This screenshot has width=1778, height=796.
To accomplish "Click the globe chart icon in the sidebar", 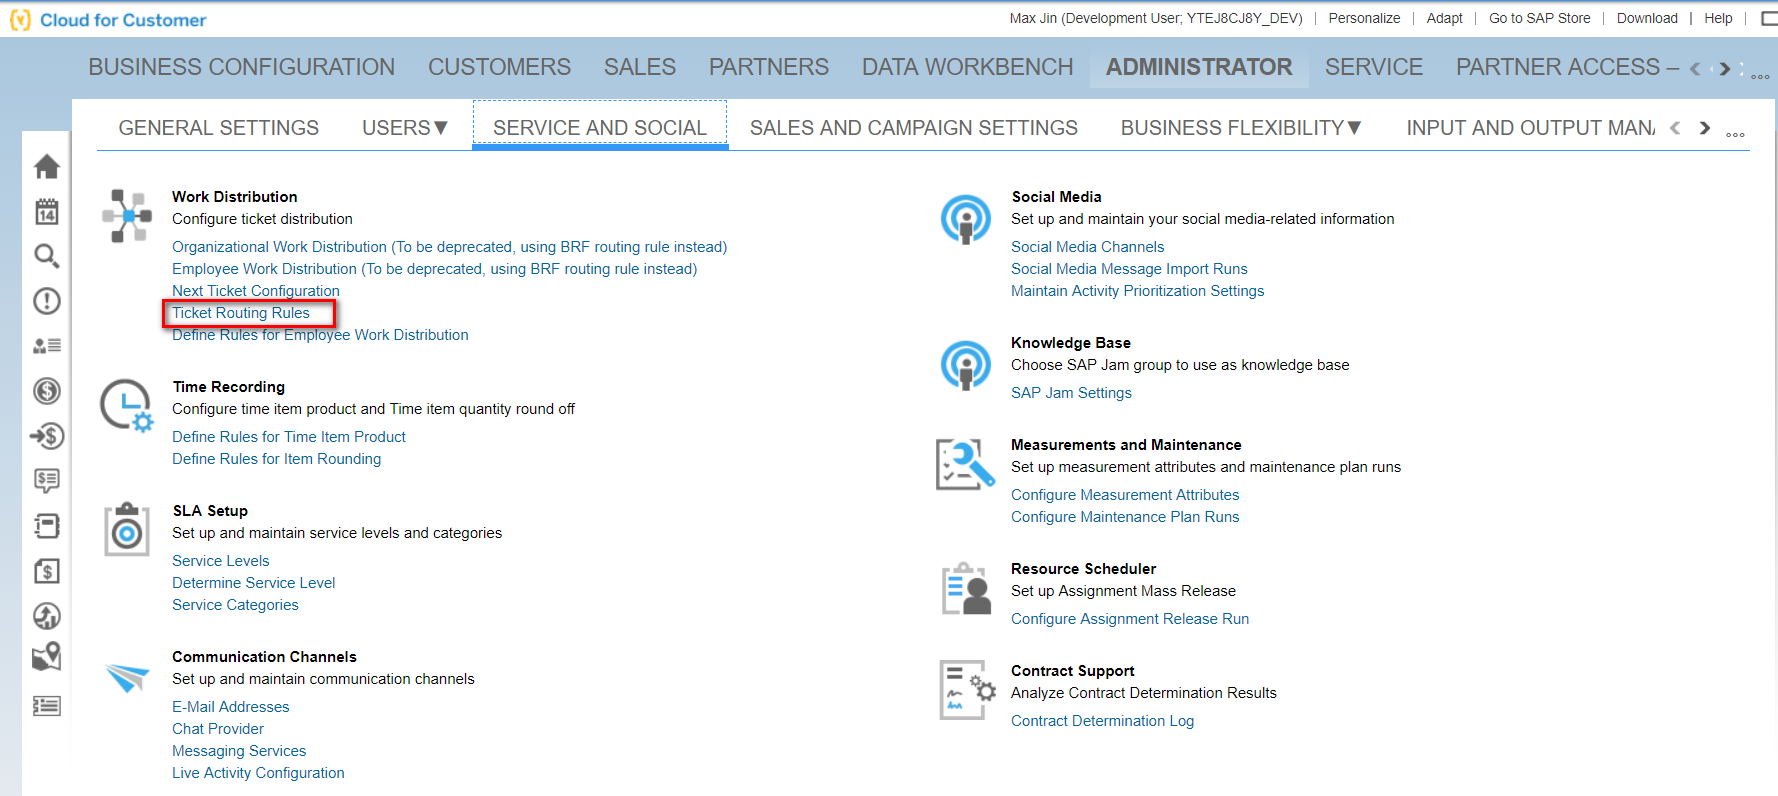I will (x=47, y=616).
